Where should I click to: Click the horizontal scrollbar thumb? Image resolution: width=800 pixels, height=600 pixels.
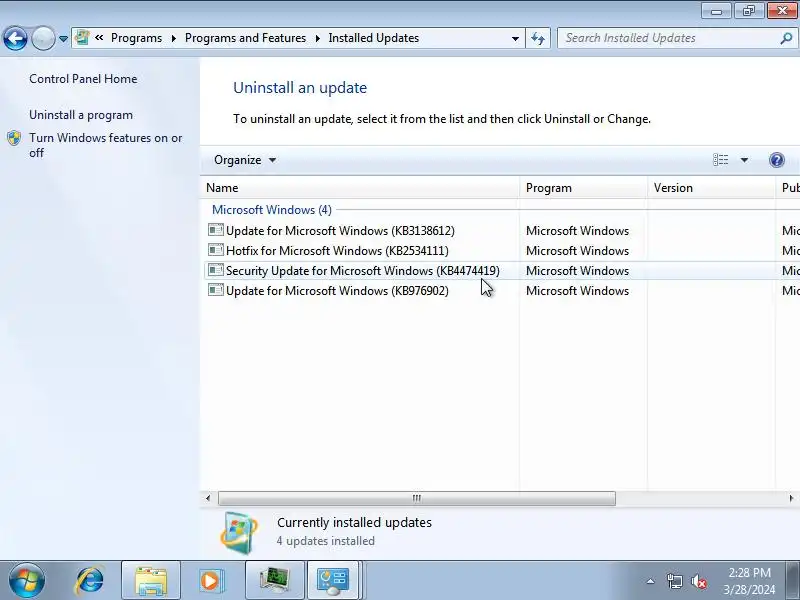pyautogui.click(x=417, y=498)
